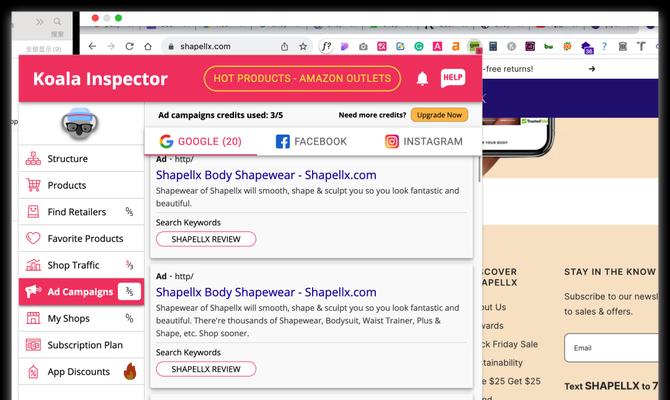Screen dimensions: 670x400
Task: Click the share icon in address bar
Action: click(x=284, y=46)
